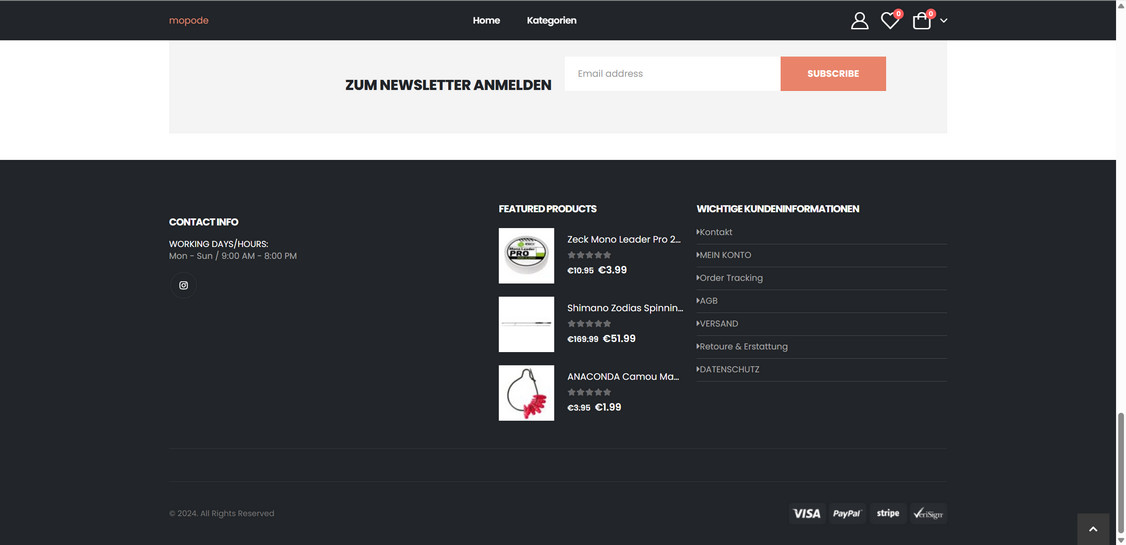Click the mopode logo

click(x=189, y=20)
